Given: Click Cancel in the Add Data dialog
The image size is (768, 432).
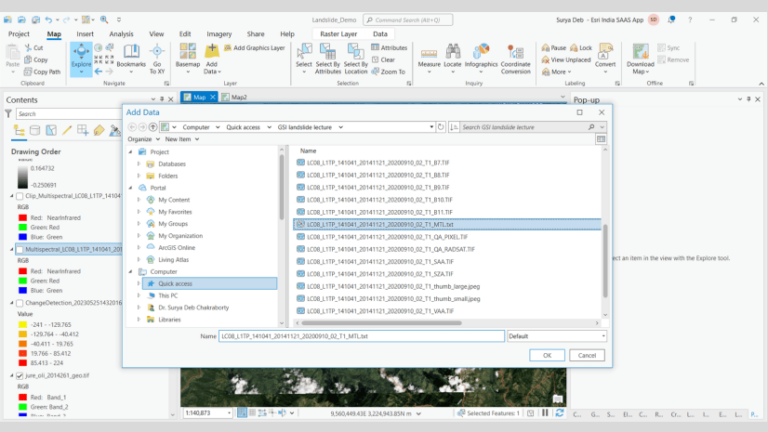Looking at the screenshot, I should (587, 355).
